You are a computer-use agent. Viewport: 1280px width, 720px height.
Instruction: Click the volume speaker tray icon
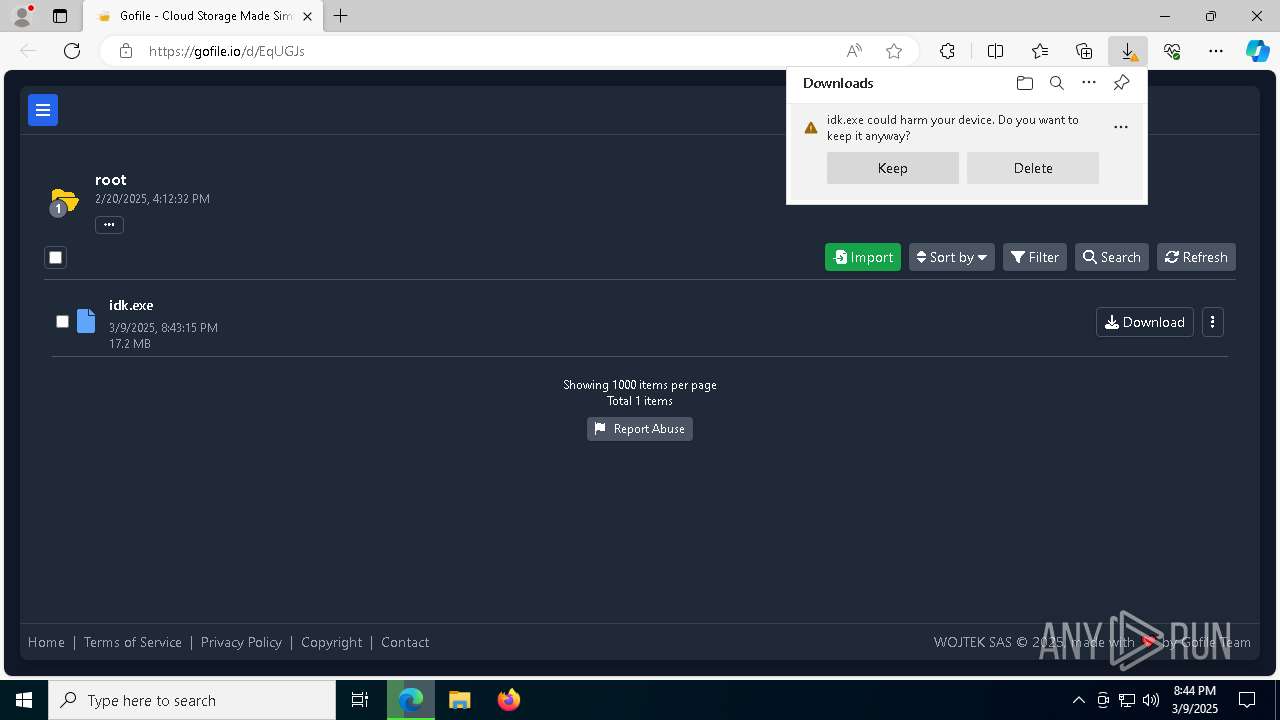(x=1151, y=700)
